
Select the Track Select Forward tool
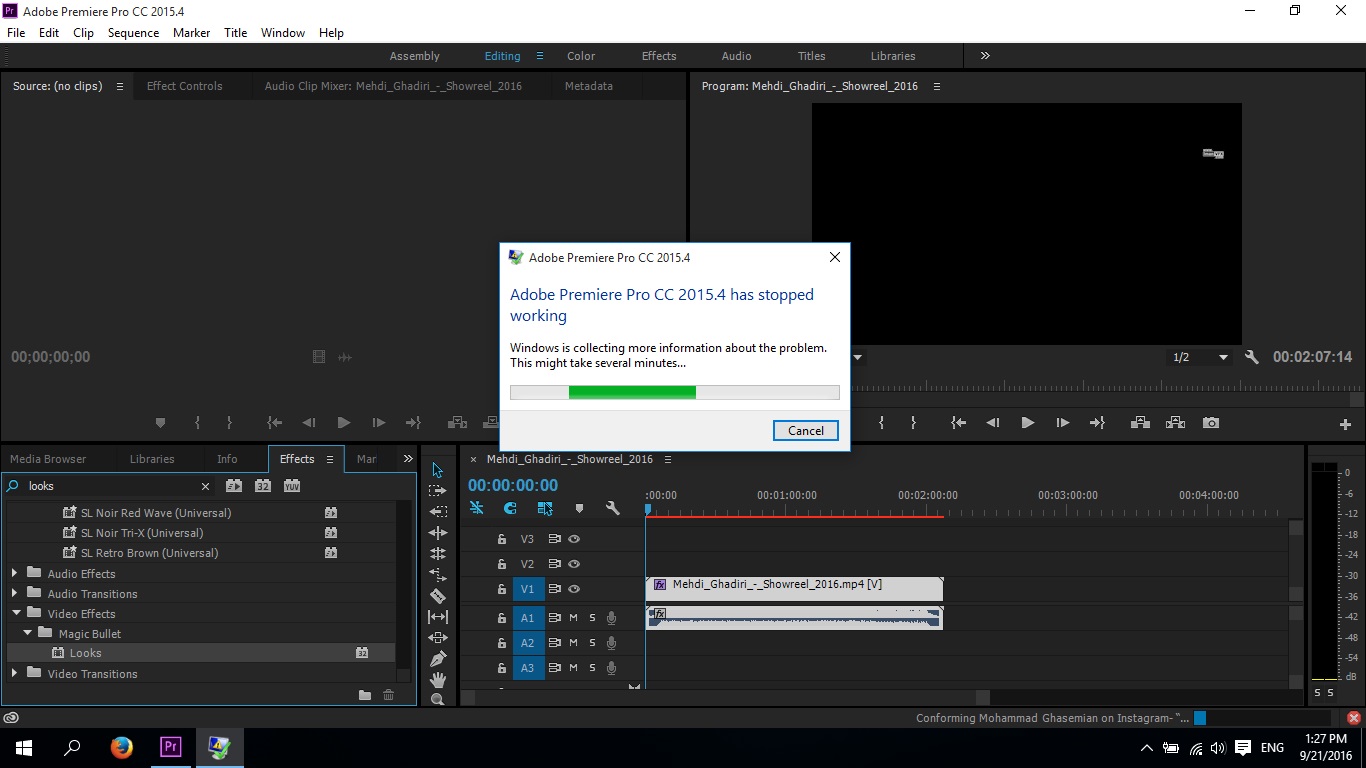[x=437, y=491]
